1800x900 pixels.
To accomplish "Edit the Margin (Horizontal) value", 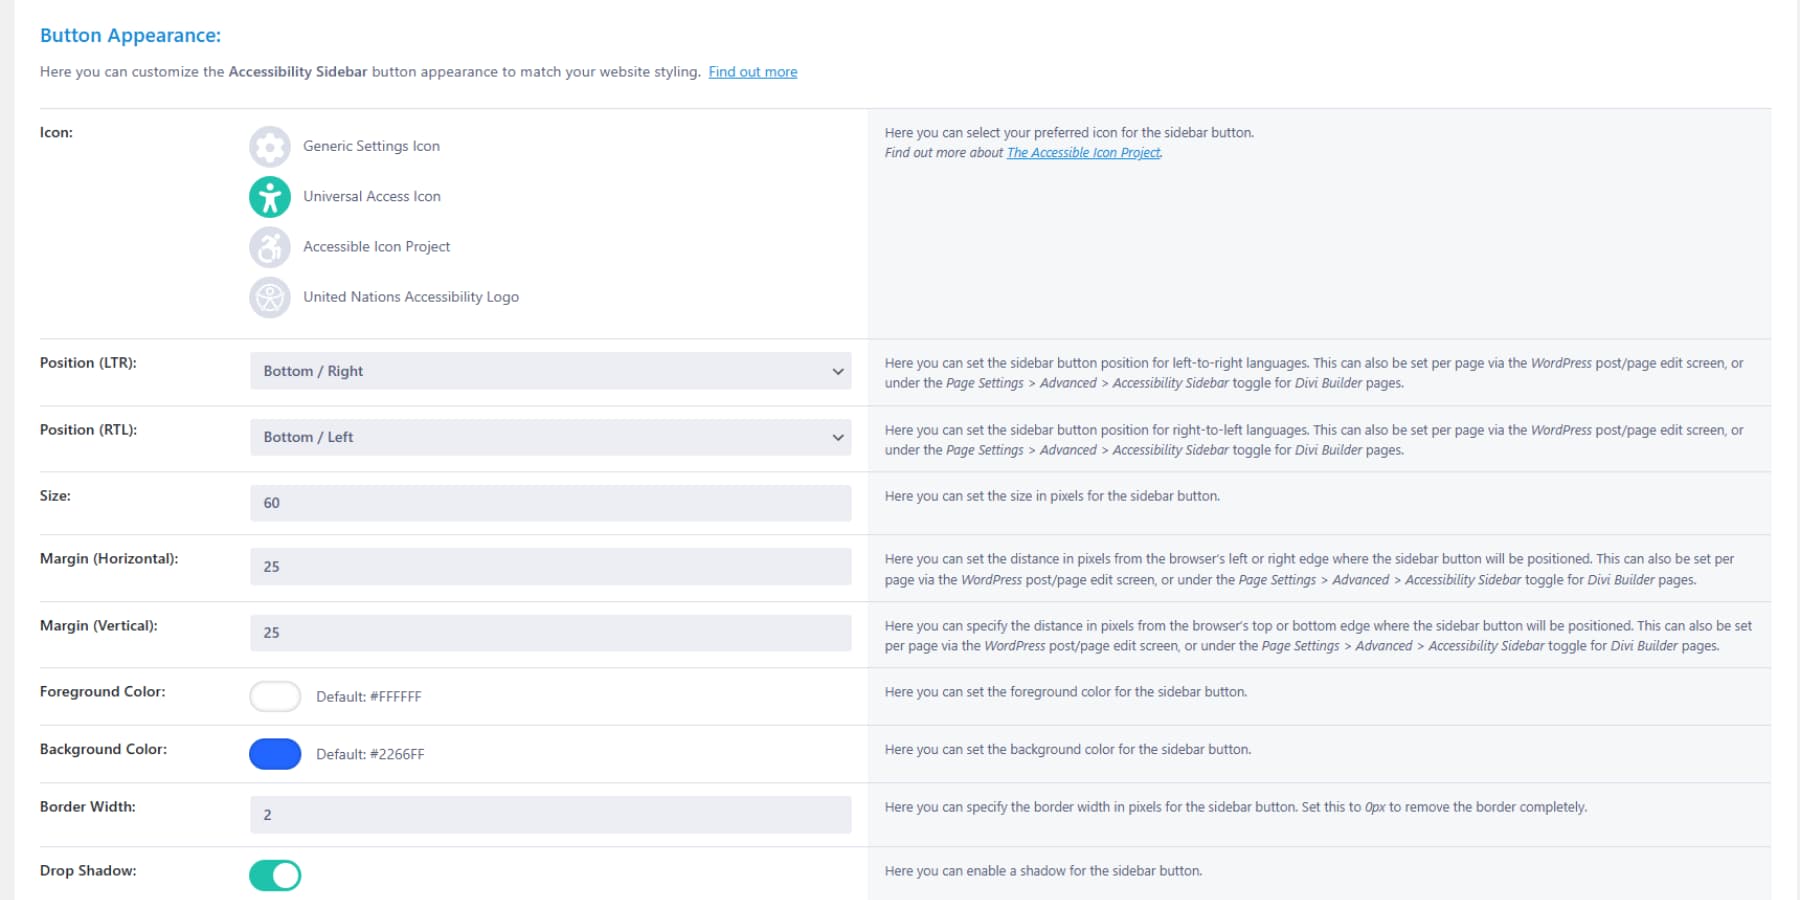I will 550,566.
